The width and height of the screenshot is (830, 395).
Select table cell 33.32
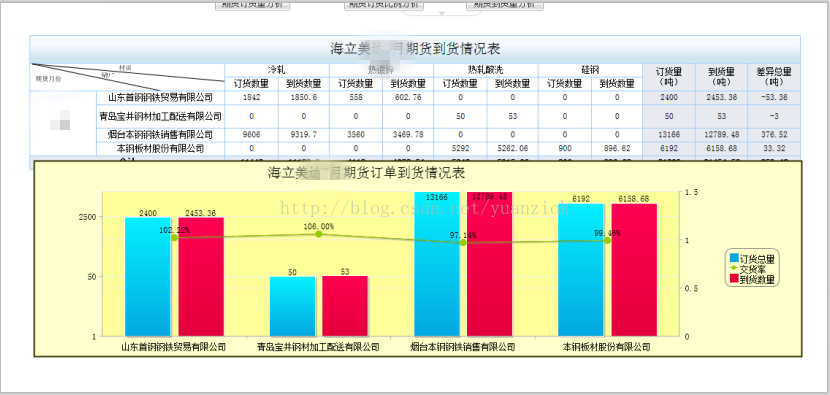click(774, 148)
